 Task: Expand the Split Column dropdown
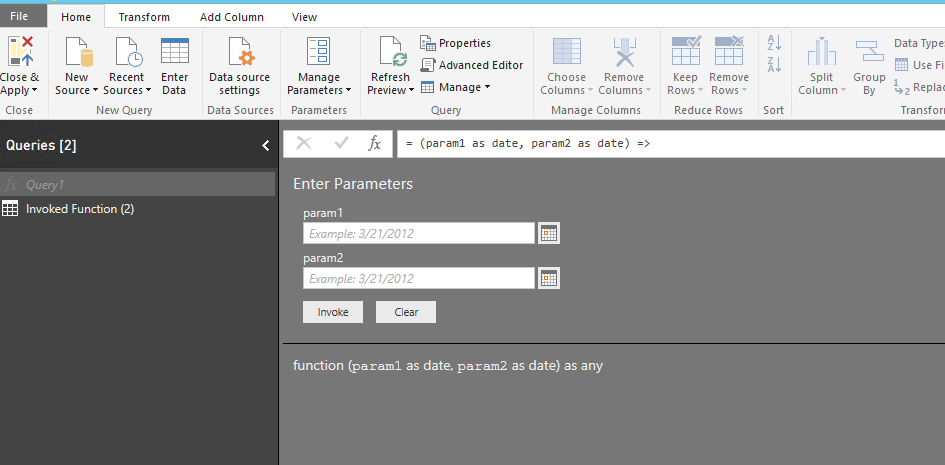point(843,90)
